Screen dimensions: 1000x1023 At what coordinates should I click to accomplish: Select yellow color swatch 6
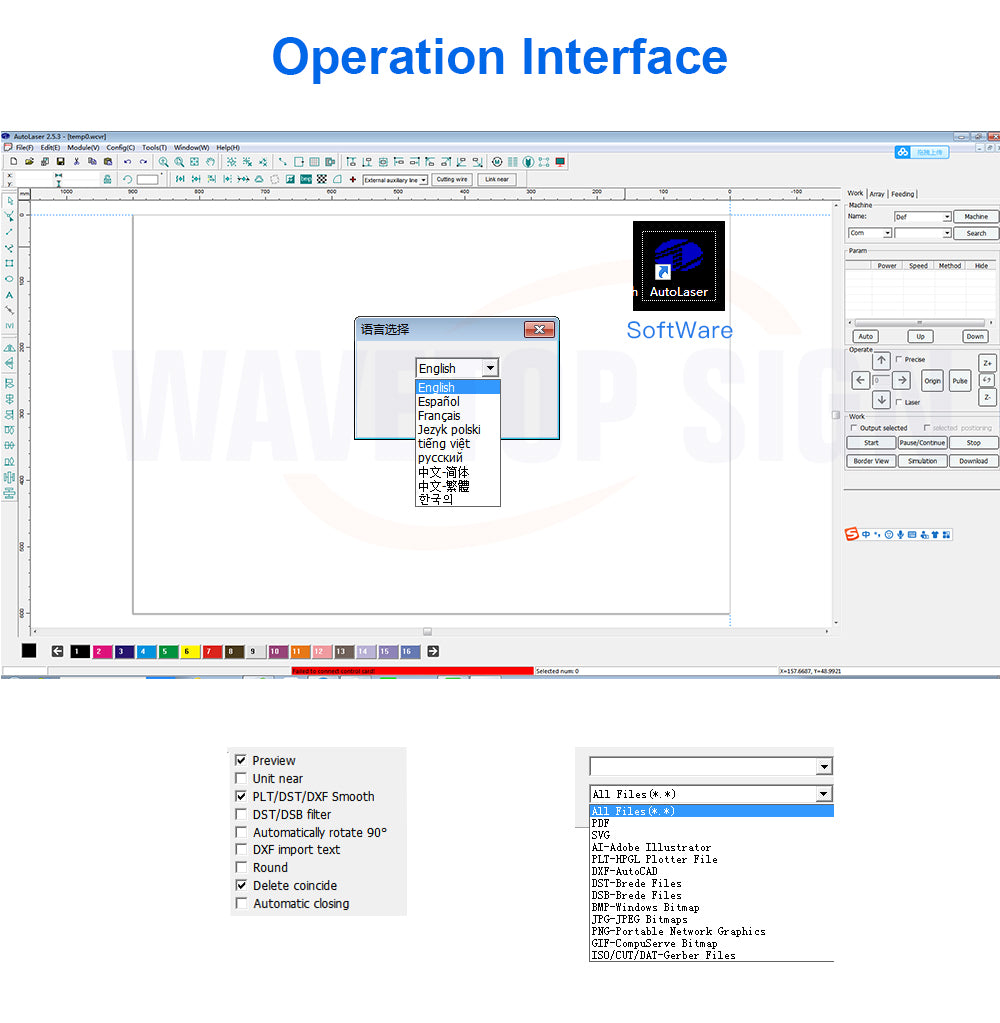click(x=189, y=651)
